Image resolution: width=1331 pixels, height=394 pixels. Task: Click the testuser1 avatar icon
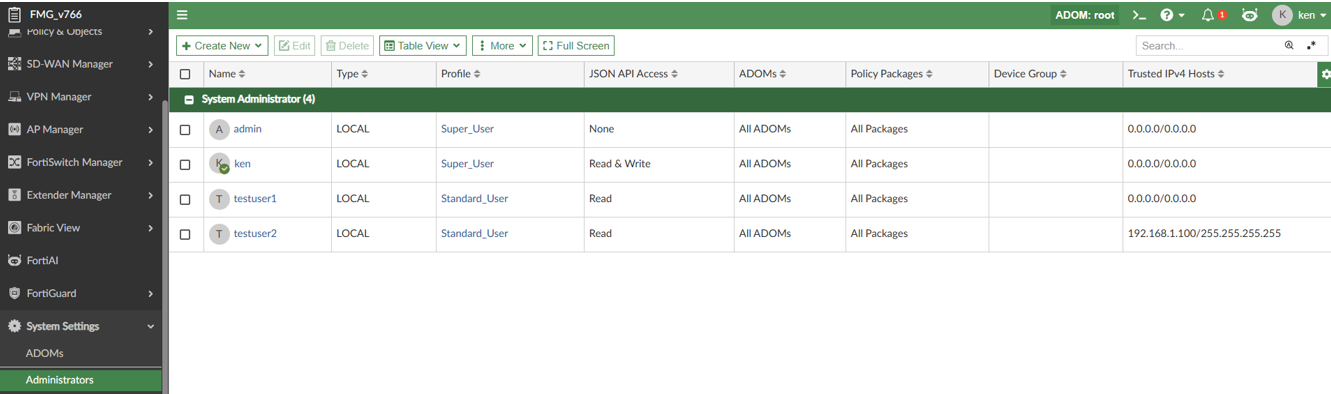point(219,199)
